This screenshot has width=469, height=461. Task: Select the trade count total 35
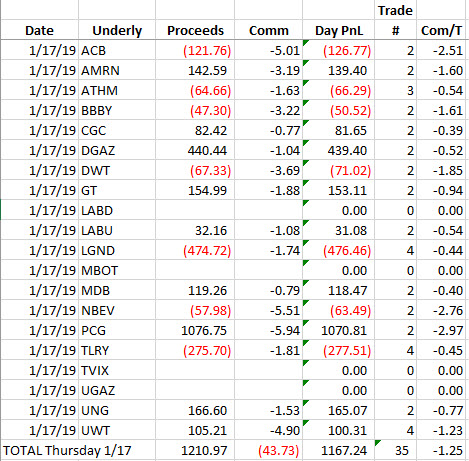[395, 450]
